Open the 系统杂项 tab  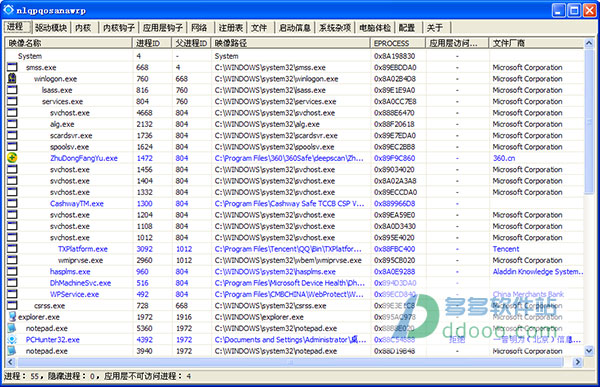(335, 28)
